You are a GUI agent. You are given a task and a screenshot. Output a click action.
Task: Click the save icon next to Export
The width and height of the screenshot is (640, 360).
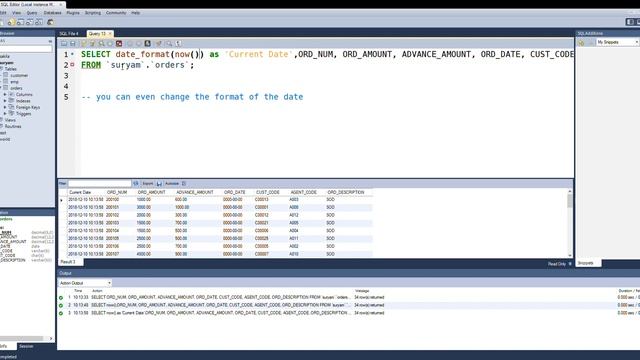click(x=159, y=184)
